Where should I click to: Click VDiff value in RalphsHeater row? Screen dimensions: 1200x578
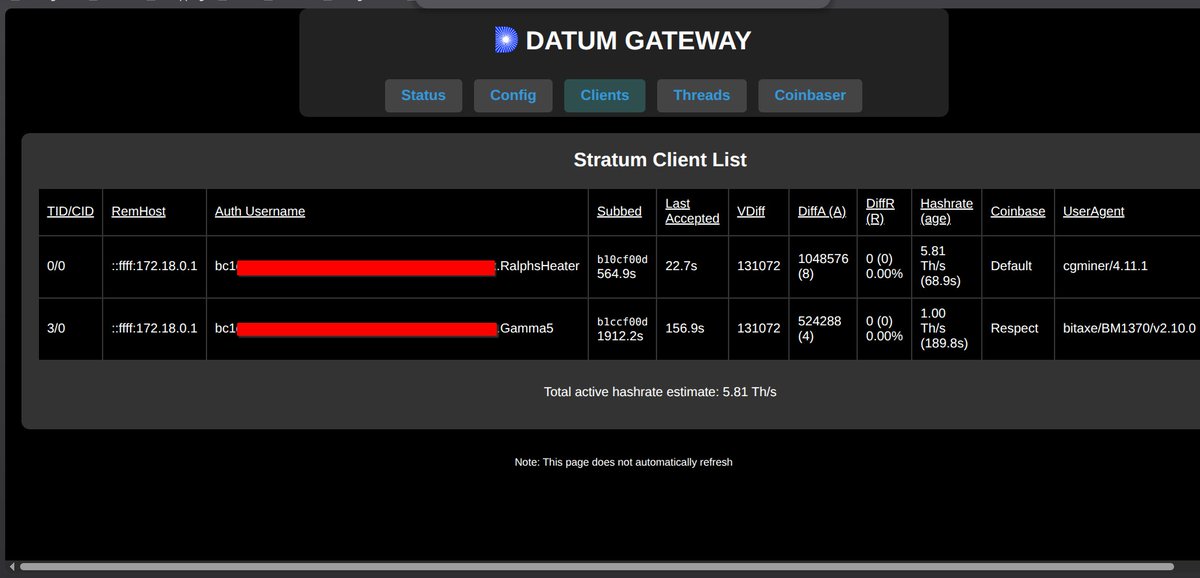coord(759,266)
